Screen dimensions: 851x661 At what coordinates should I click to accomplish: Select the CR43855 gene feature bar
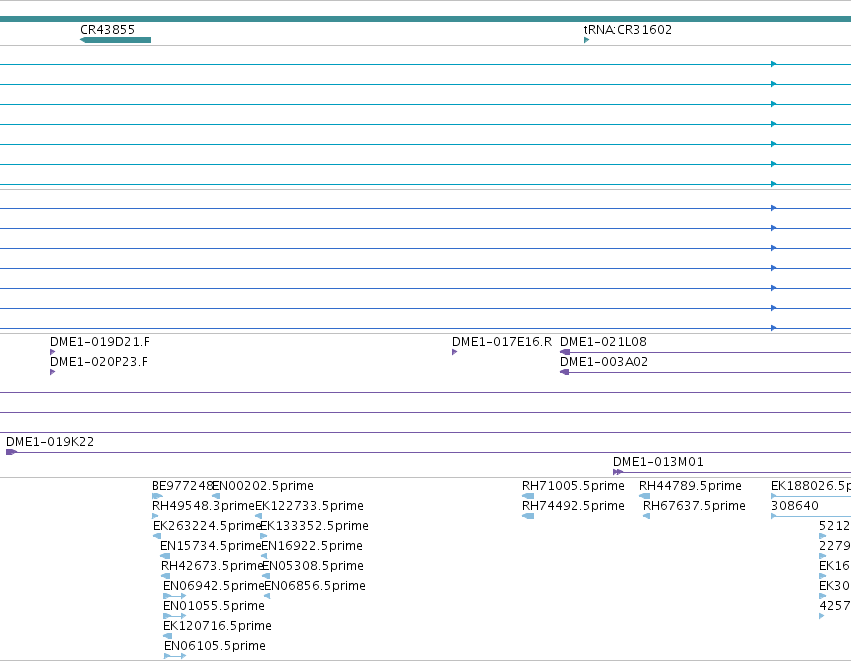pyautogui.click(x=115, y=40)
